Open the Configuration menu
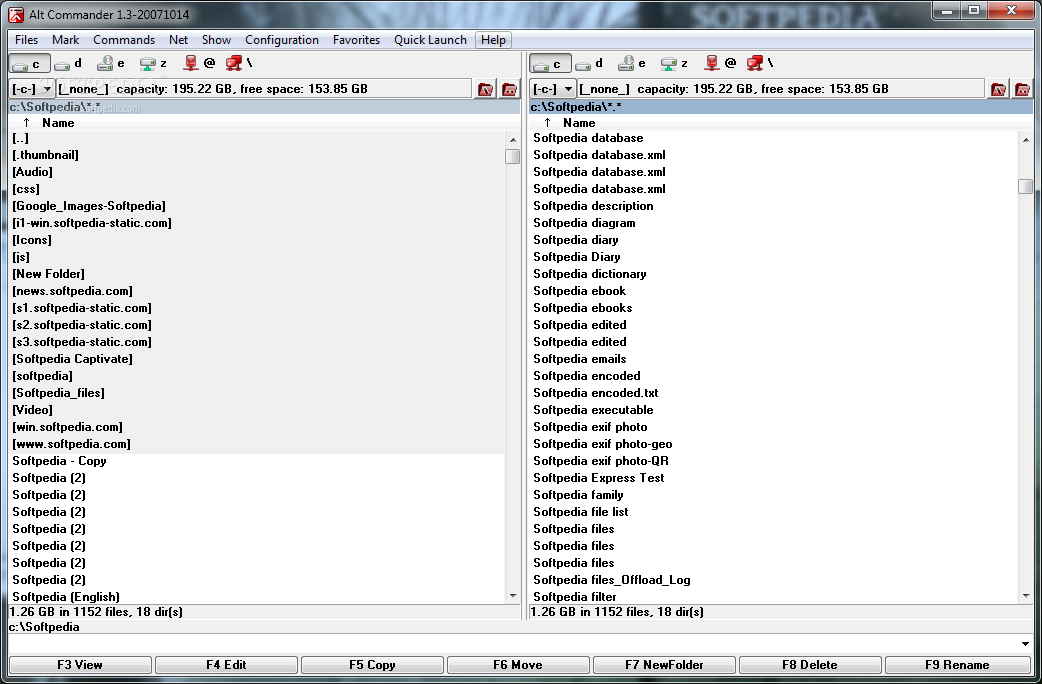 pos(282,40)
